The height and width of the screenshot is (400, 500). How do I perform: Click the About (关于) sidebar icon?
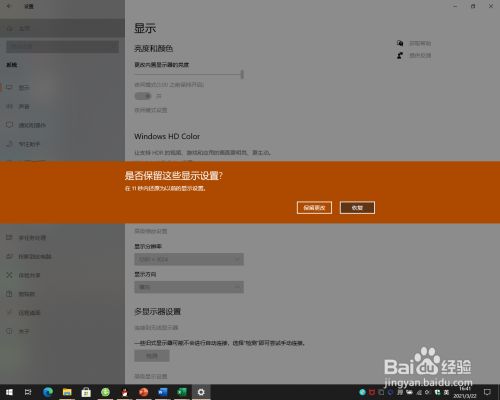coord(9,331)
